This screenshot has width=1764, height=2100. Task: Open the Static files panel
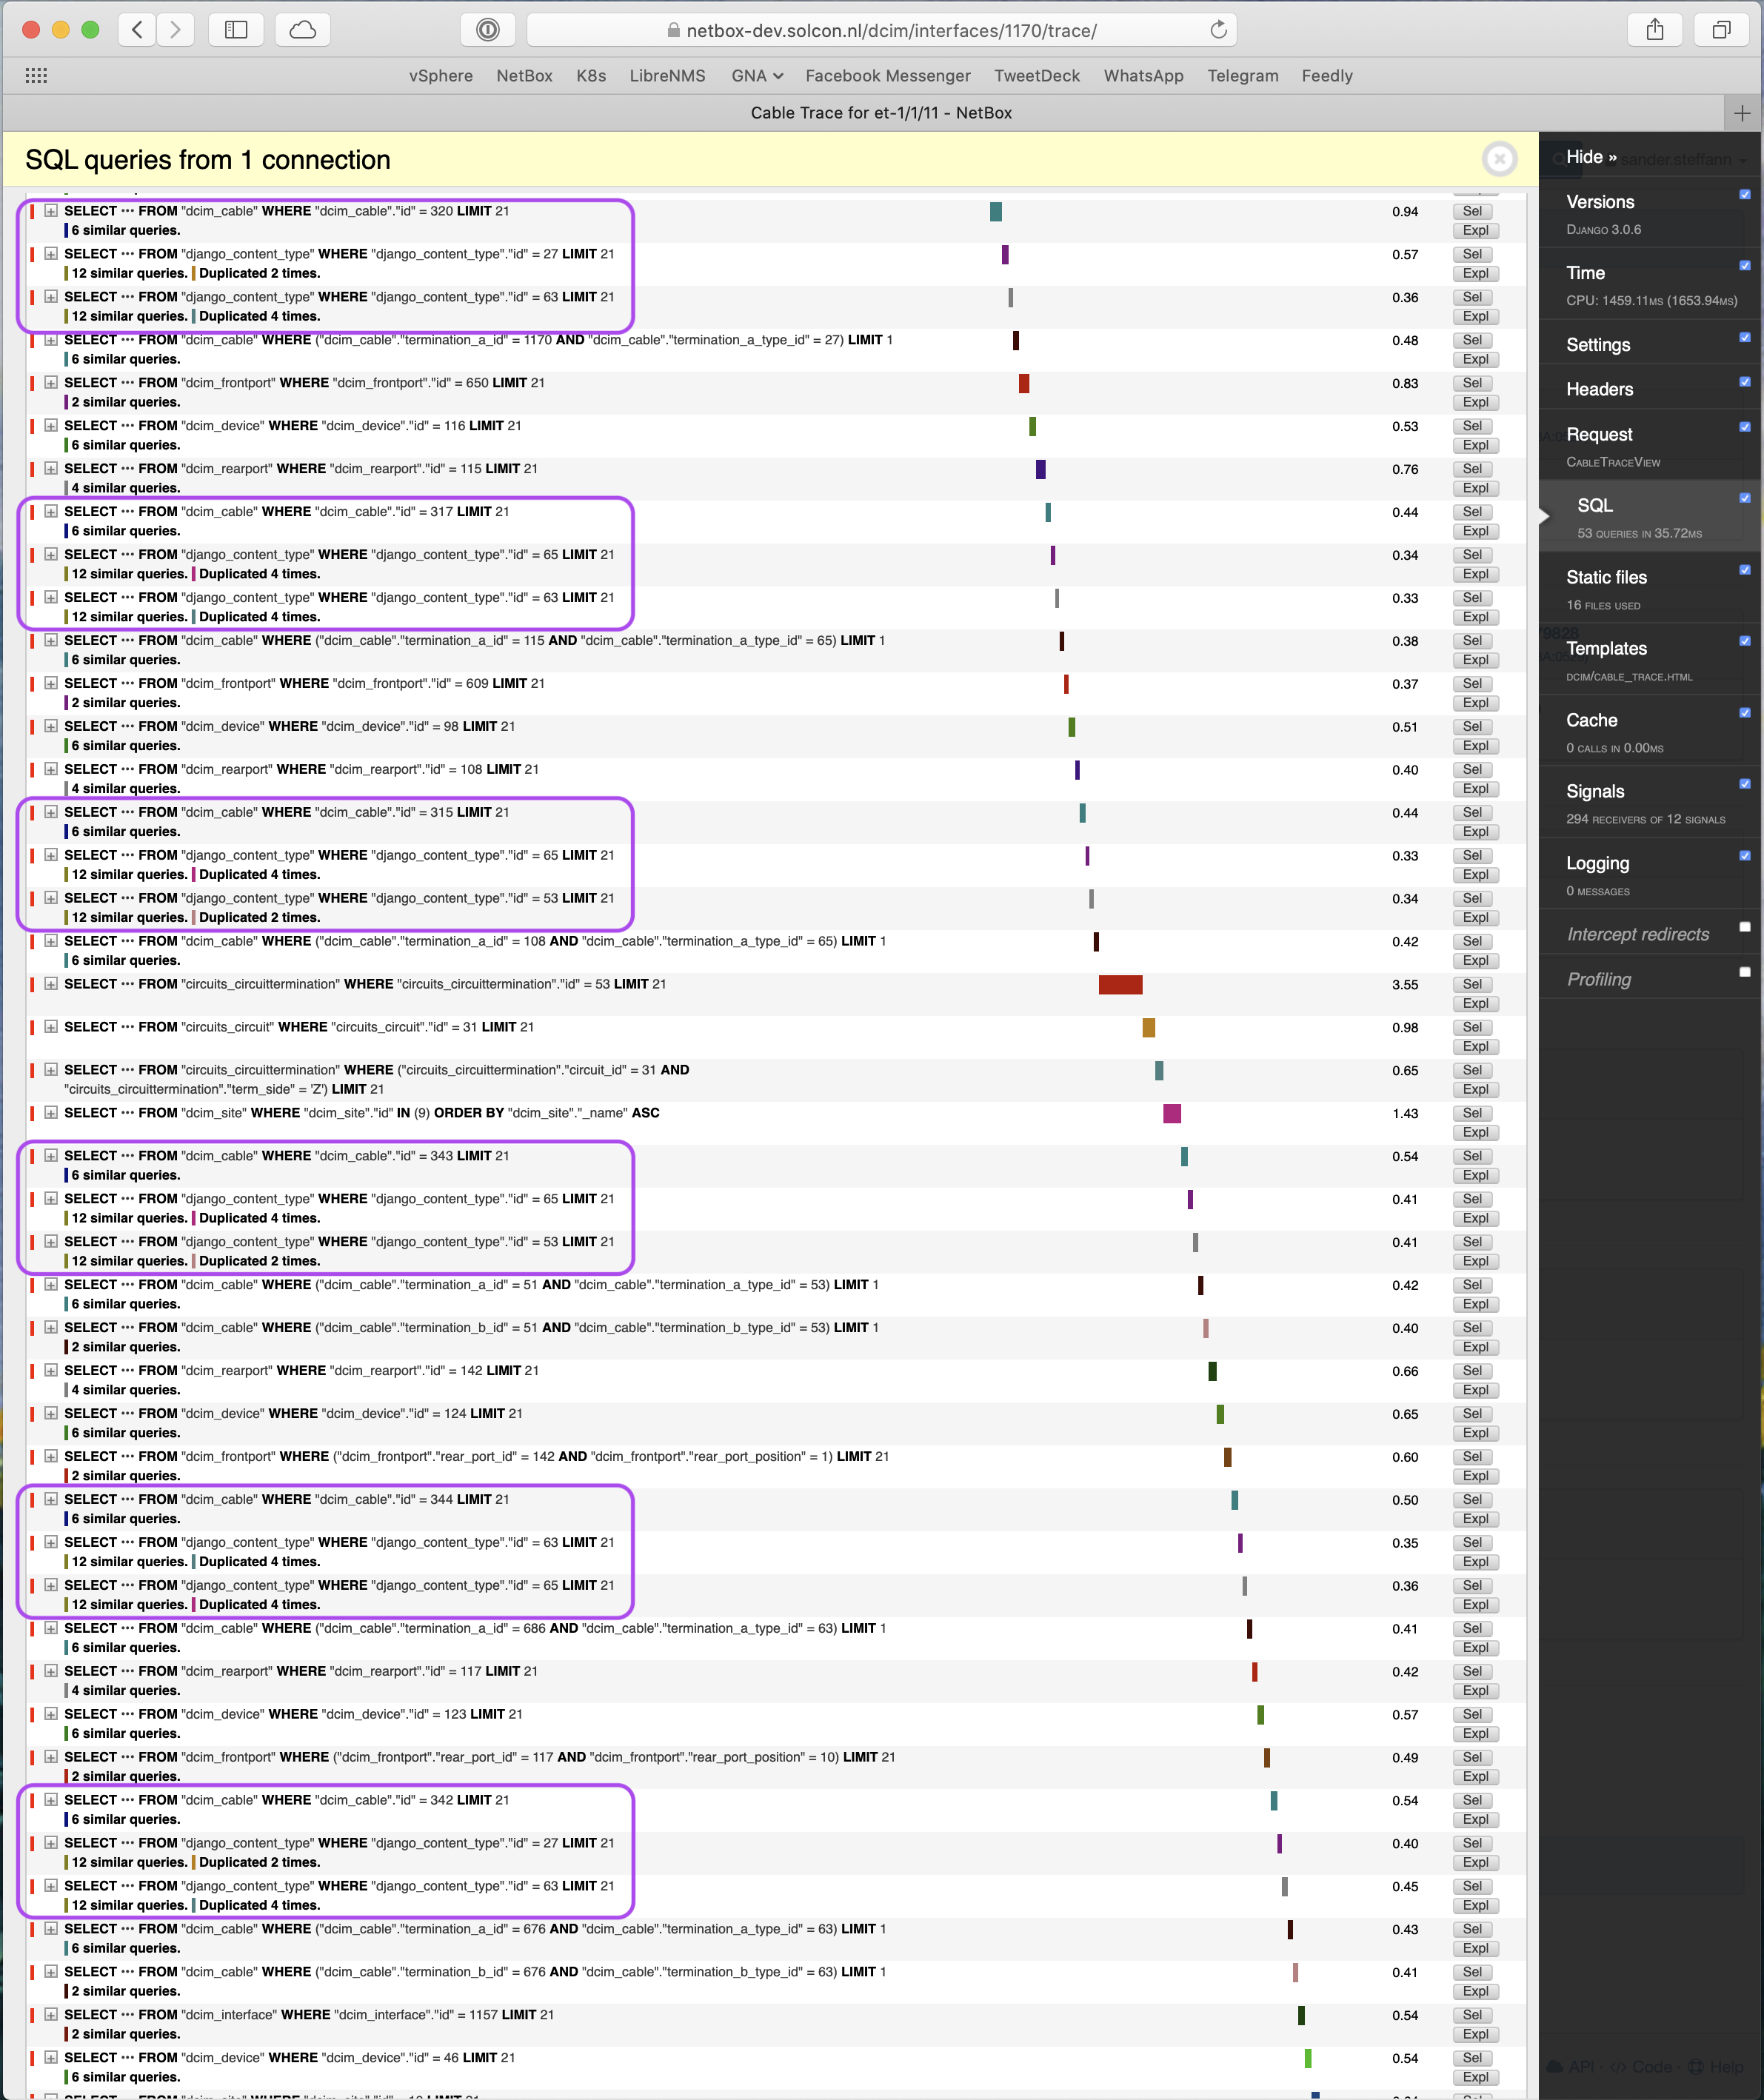pyautogui.click(x=1606, y=577)
